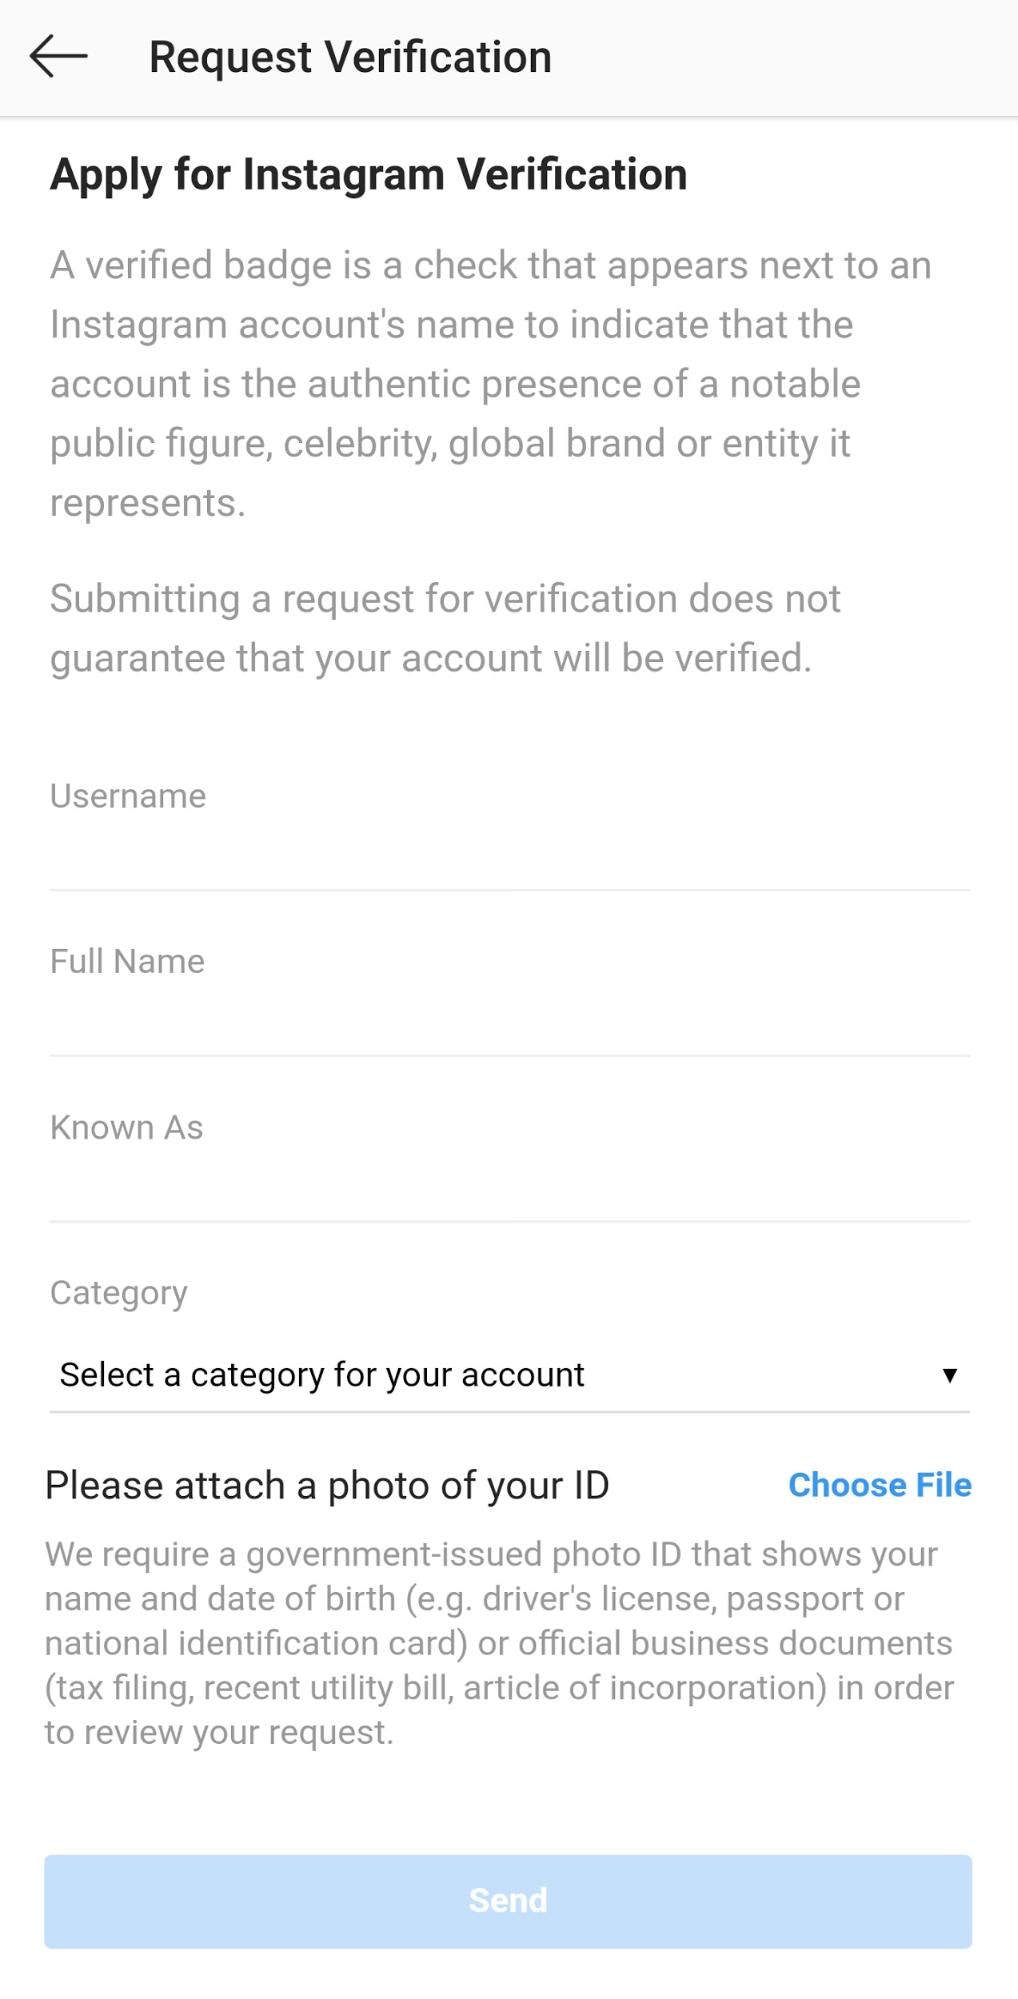The height and width of the screenshot is (1999, 1018).
Task: Tap the Full Name field label
Action: click(x=127, y=961)
